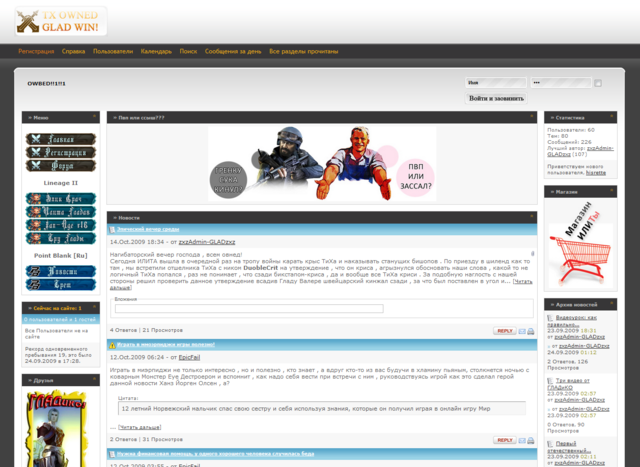Select Сообщения за день in the navigation bar
The image size is (640, 467).
click(x=233, y=50)
